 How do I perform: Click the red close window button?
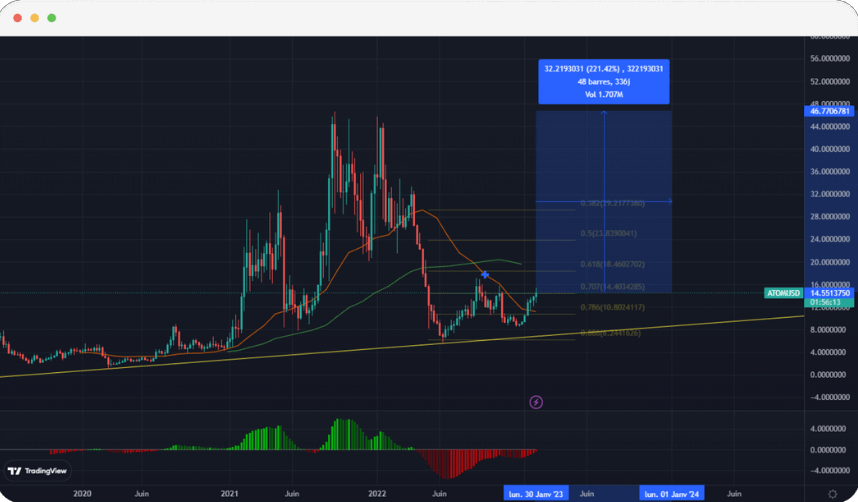16,18
